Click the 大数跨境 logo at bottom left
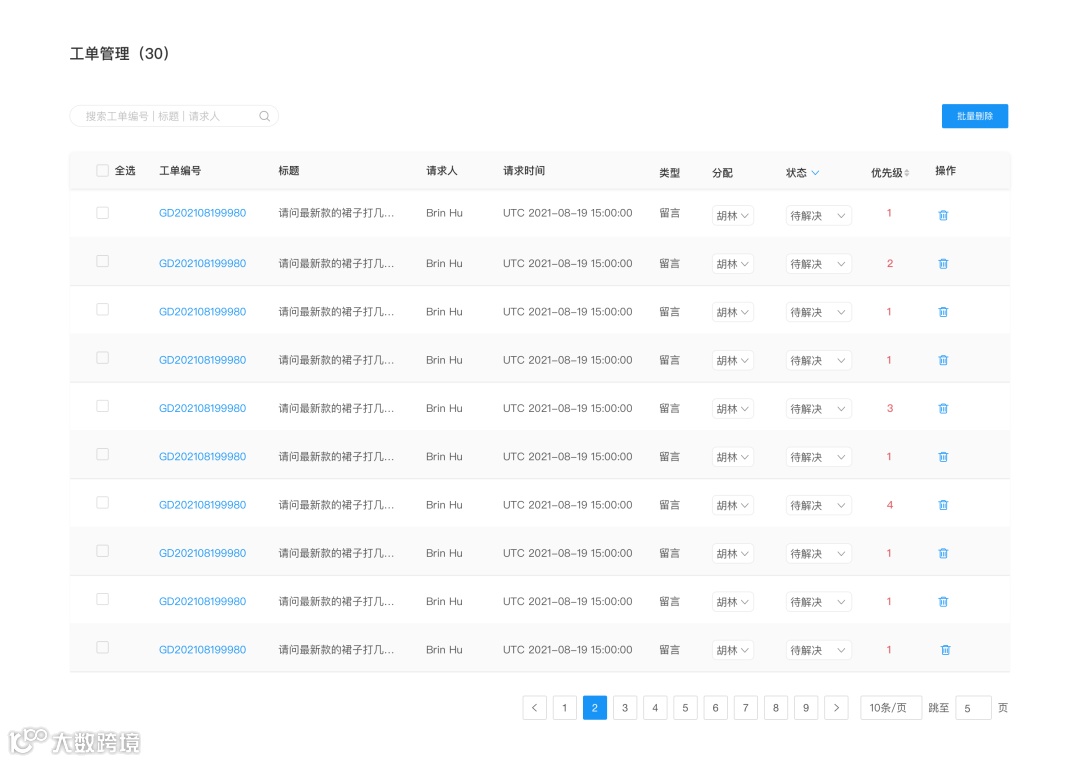 pos(74,742)
